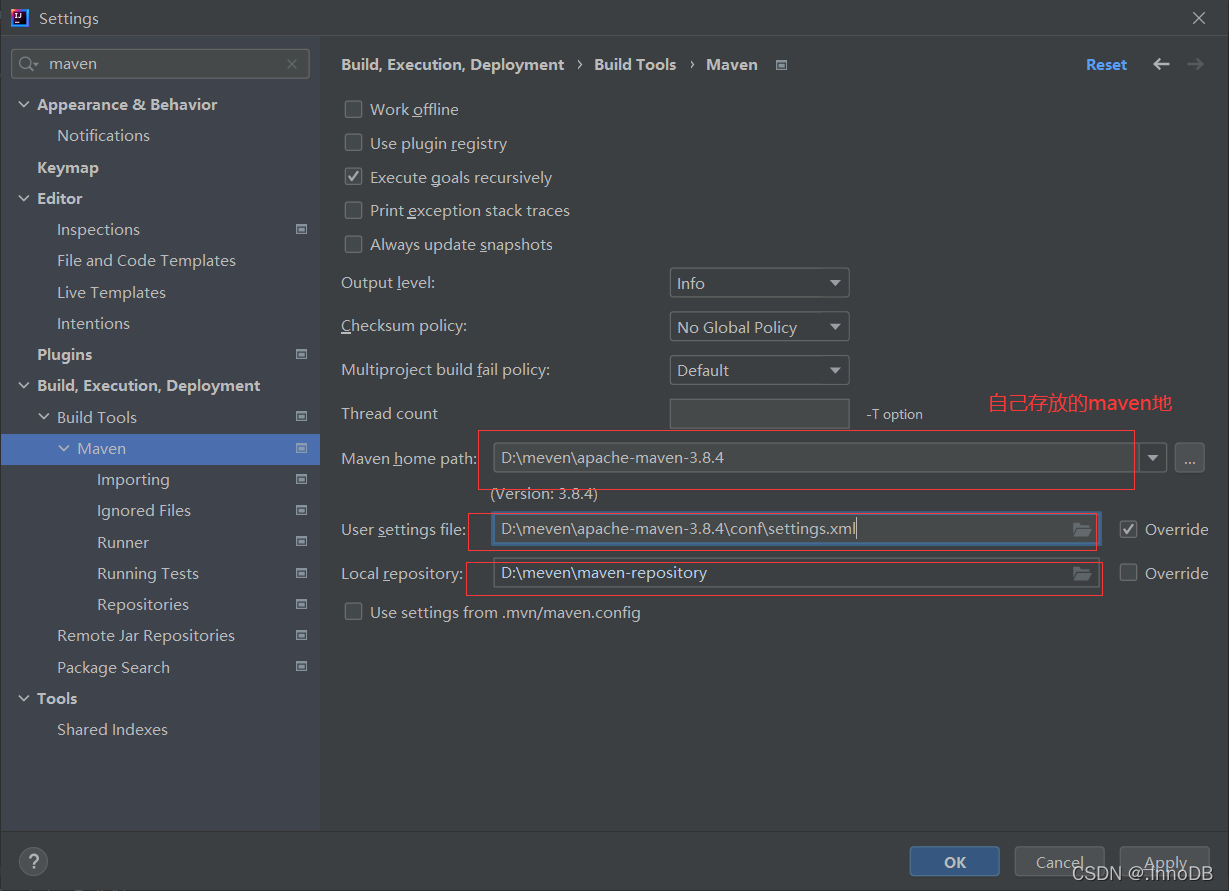Uncheck Override for User settings file
The height and width of the screenshot is (891, 1229).
click(1128, 529)
